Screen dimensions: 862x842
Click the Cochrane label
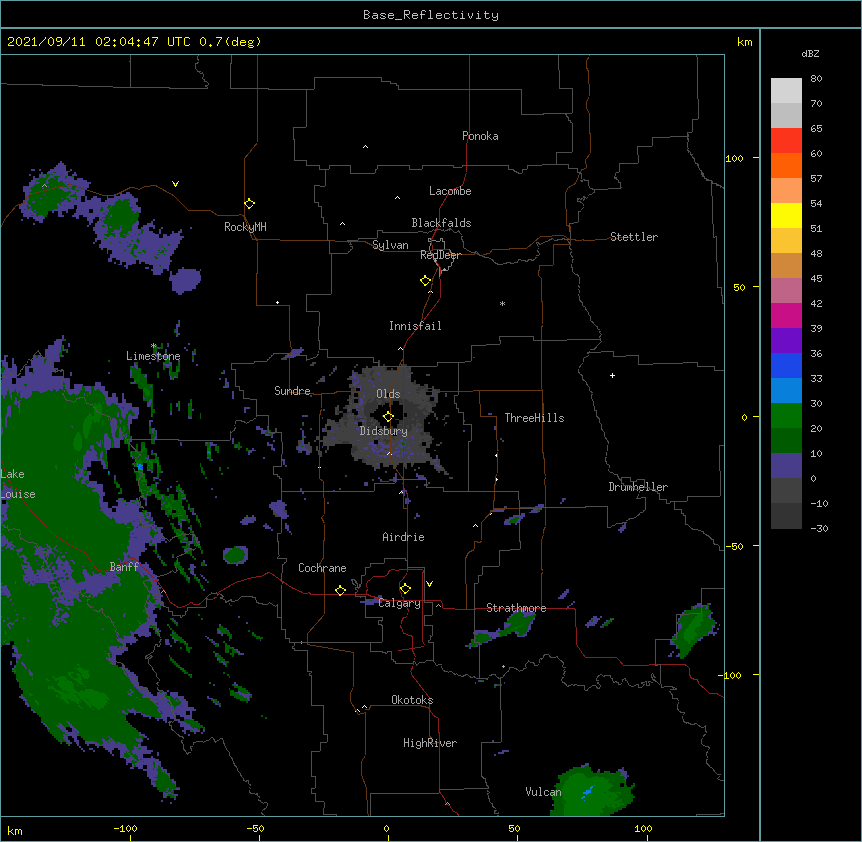click(x=322, y=568)
